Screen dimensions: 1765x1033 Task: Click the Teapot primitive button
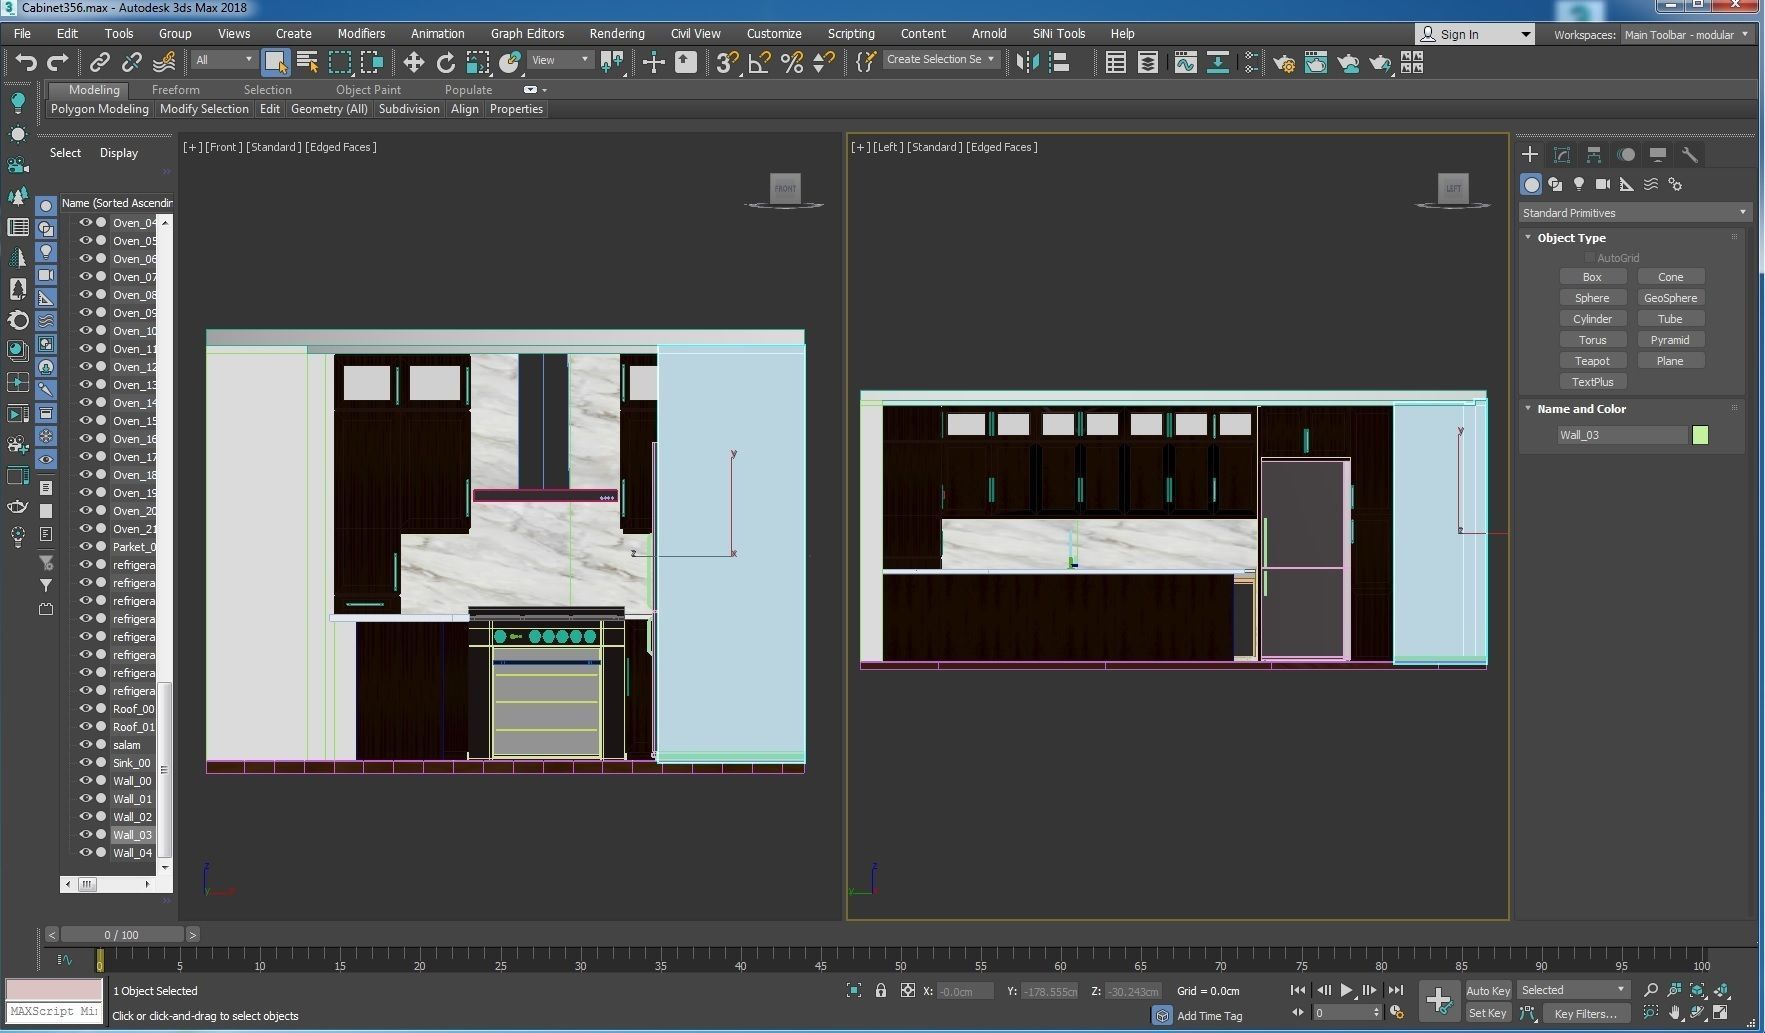tap(1592, 361)
